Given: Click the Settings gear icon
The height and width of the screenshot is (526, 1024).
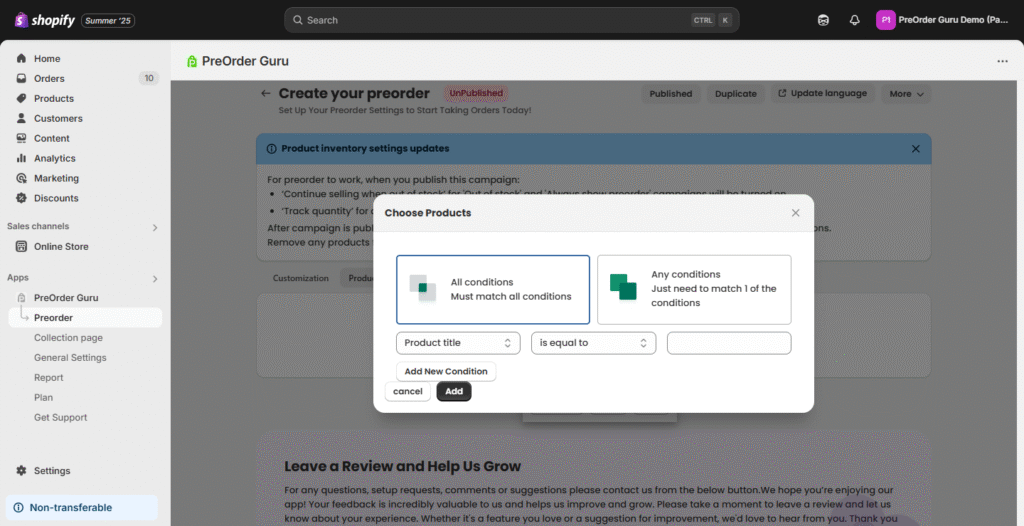Looking at the screenshot, I should 21,471.
